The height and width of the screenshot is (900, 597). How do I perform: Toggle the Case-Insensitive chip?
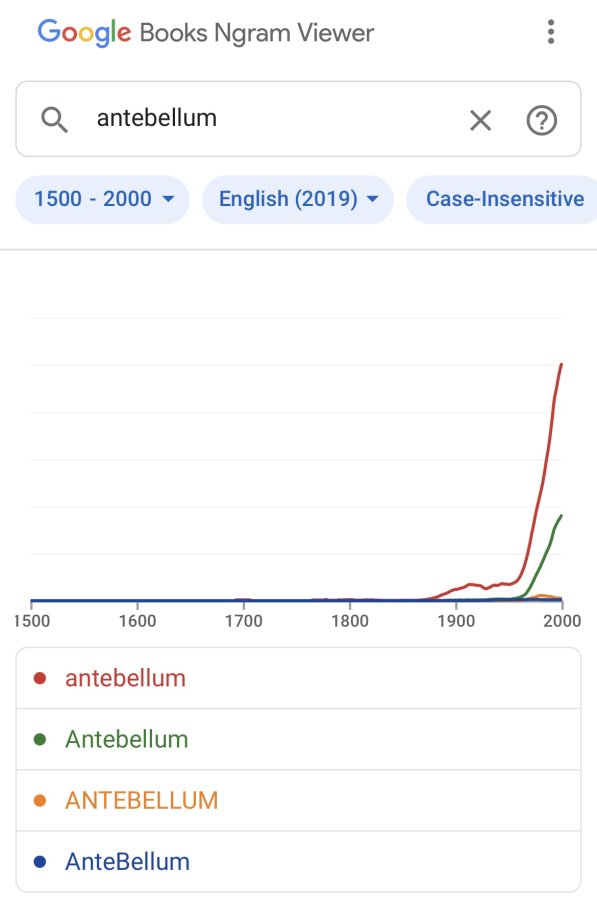tap(502, 199)
